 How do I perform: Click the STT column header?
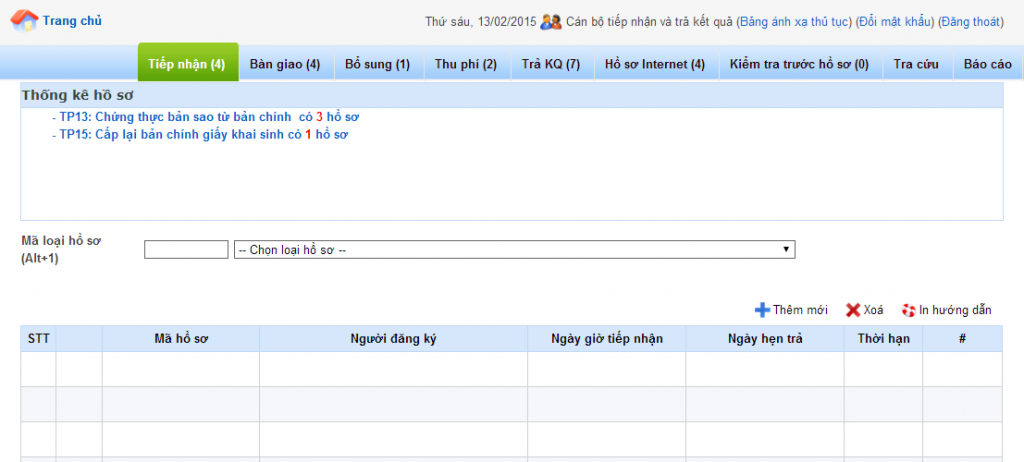click(x=39, y=338)
